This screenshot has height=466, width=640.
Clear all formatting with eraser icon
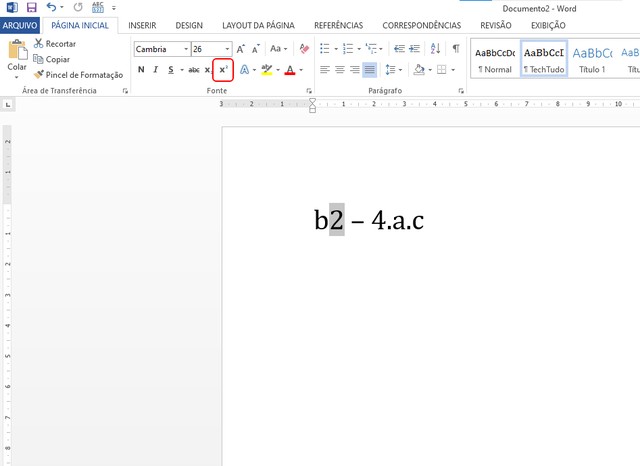304,49
